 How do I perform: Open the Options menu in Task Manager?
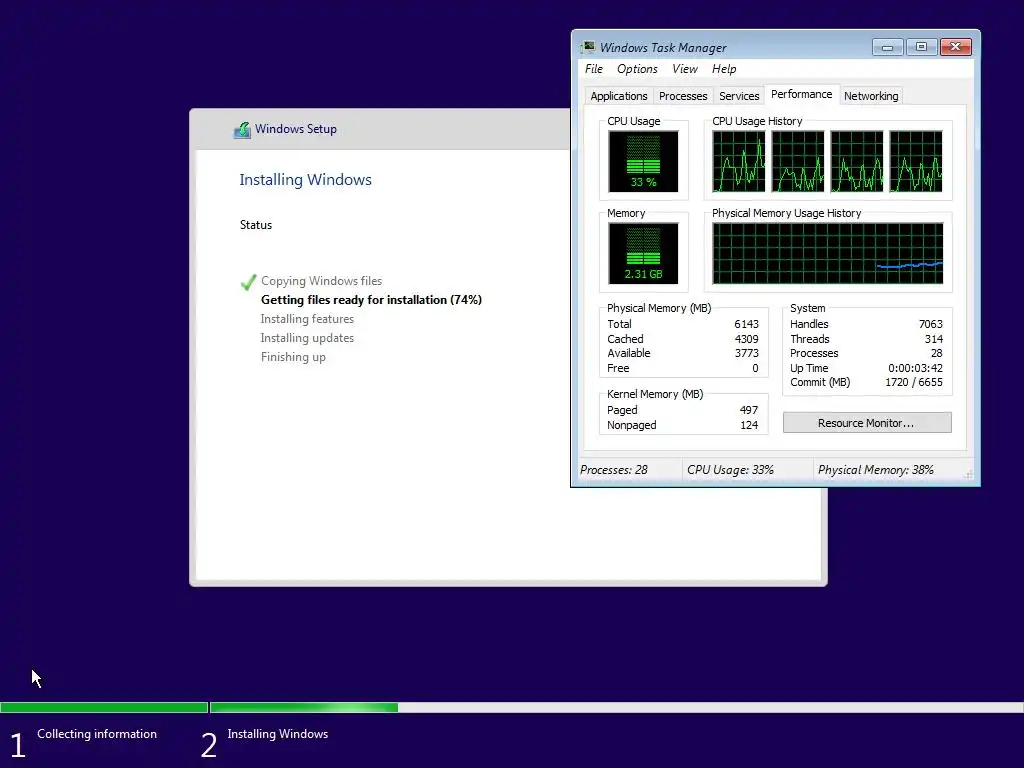click(637, 69)
